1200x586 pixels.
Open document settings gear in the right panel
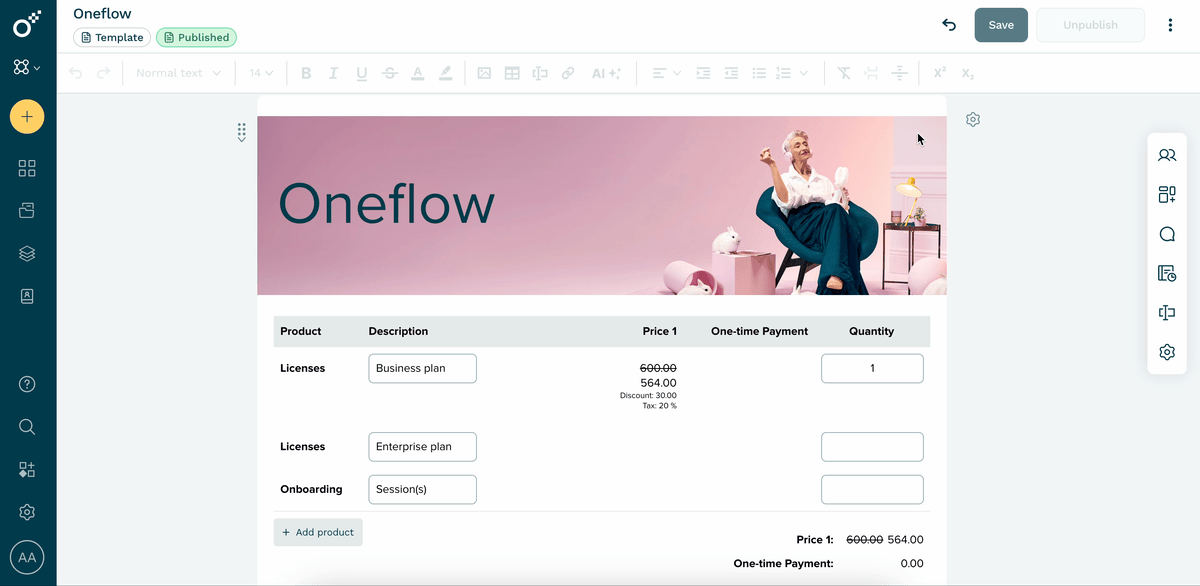click(1167, 352)
